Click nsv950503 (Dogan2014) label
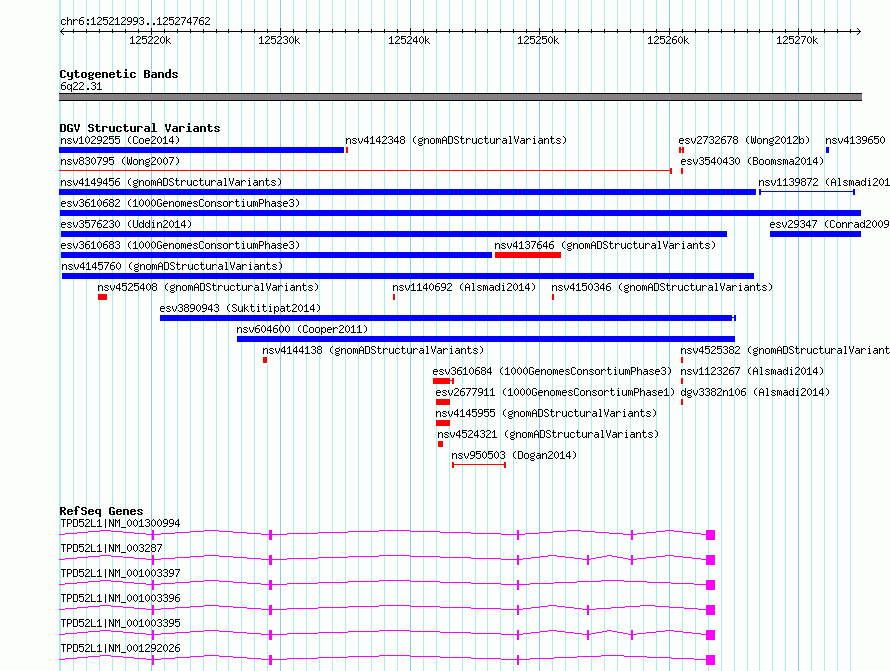Screen dimensions: 890x671 point(514,455)
